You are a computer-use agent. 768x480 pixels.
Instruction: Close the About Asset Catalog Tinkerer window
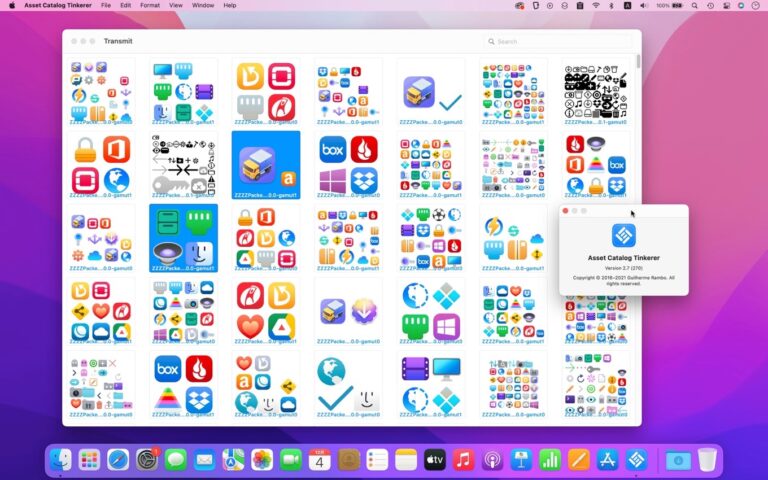[566, 211]
